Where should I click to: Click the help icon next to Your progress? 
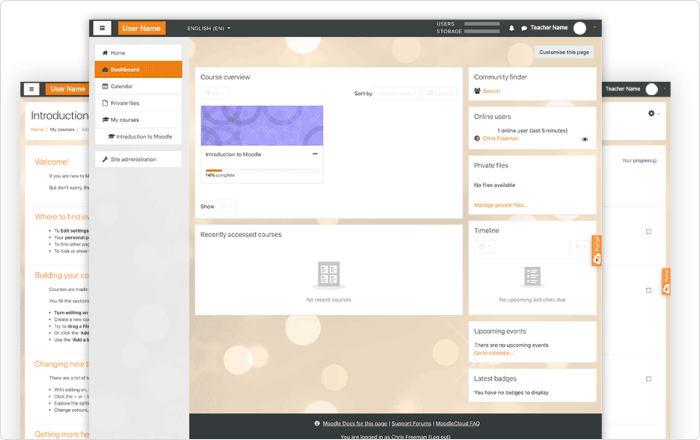tap(654, 161)
